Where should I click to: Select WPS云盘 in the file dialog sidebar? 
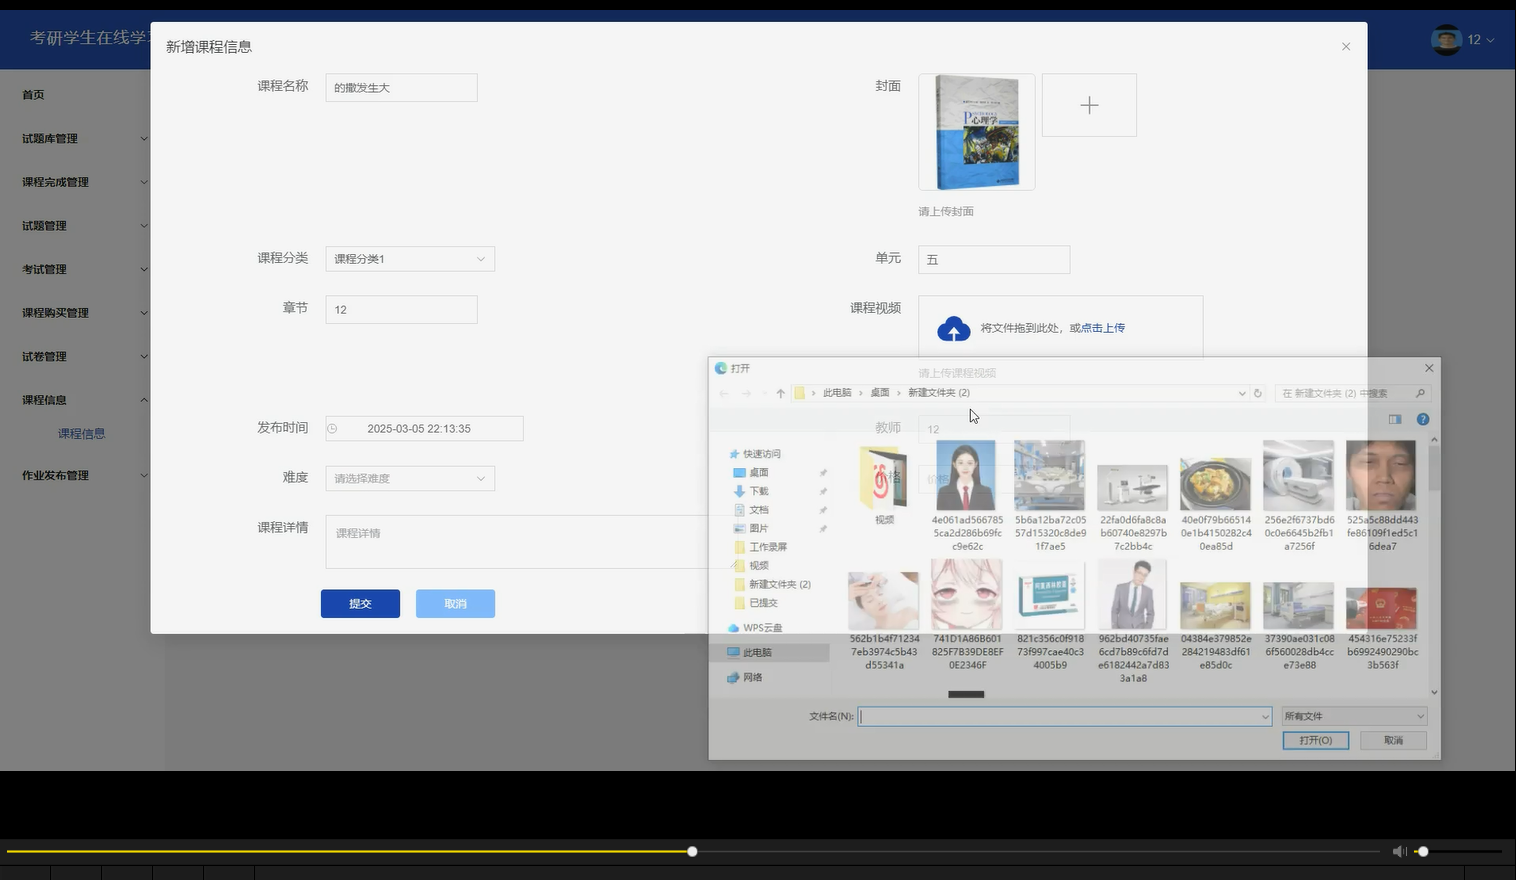click(x=756, y=628)
